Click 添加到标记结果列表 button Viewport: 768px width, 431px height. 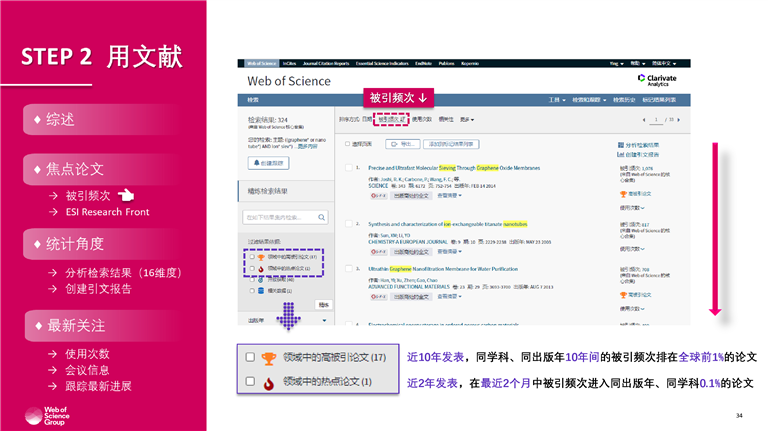(x=451, y=144)
